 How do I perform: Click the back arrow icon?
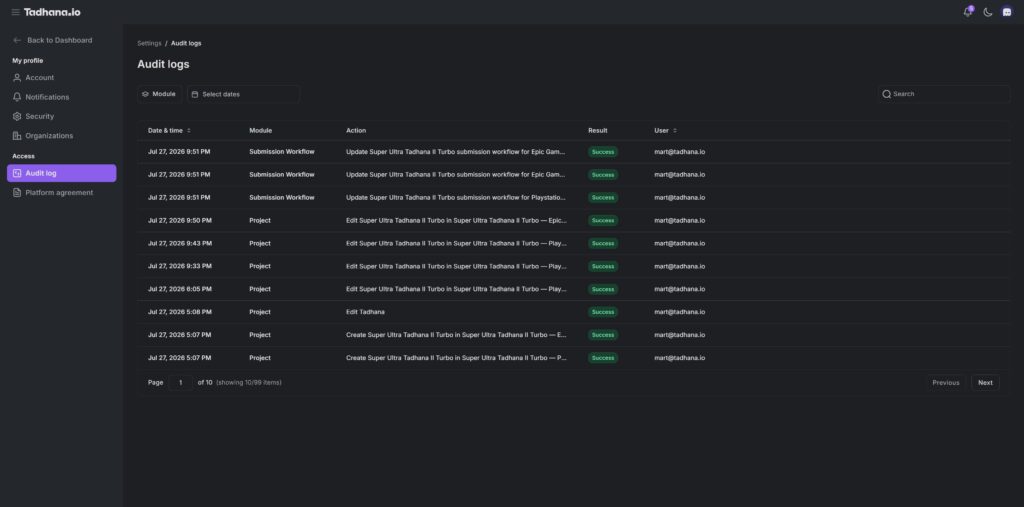(17, 40)
